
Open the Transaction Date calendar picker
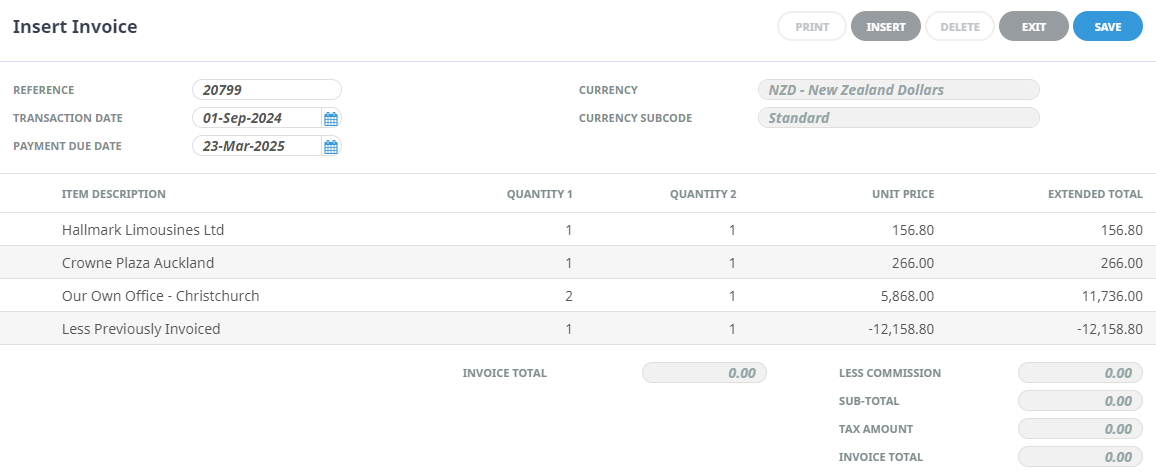[331, 119]
